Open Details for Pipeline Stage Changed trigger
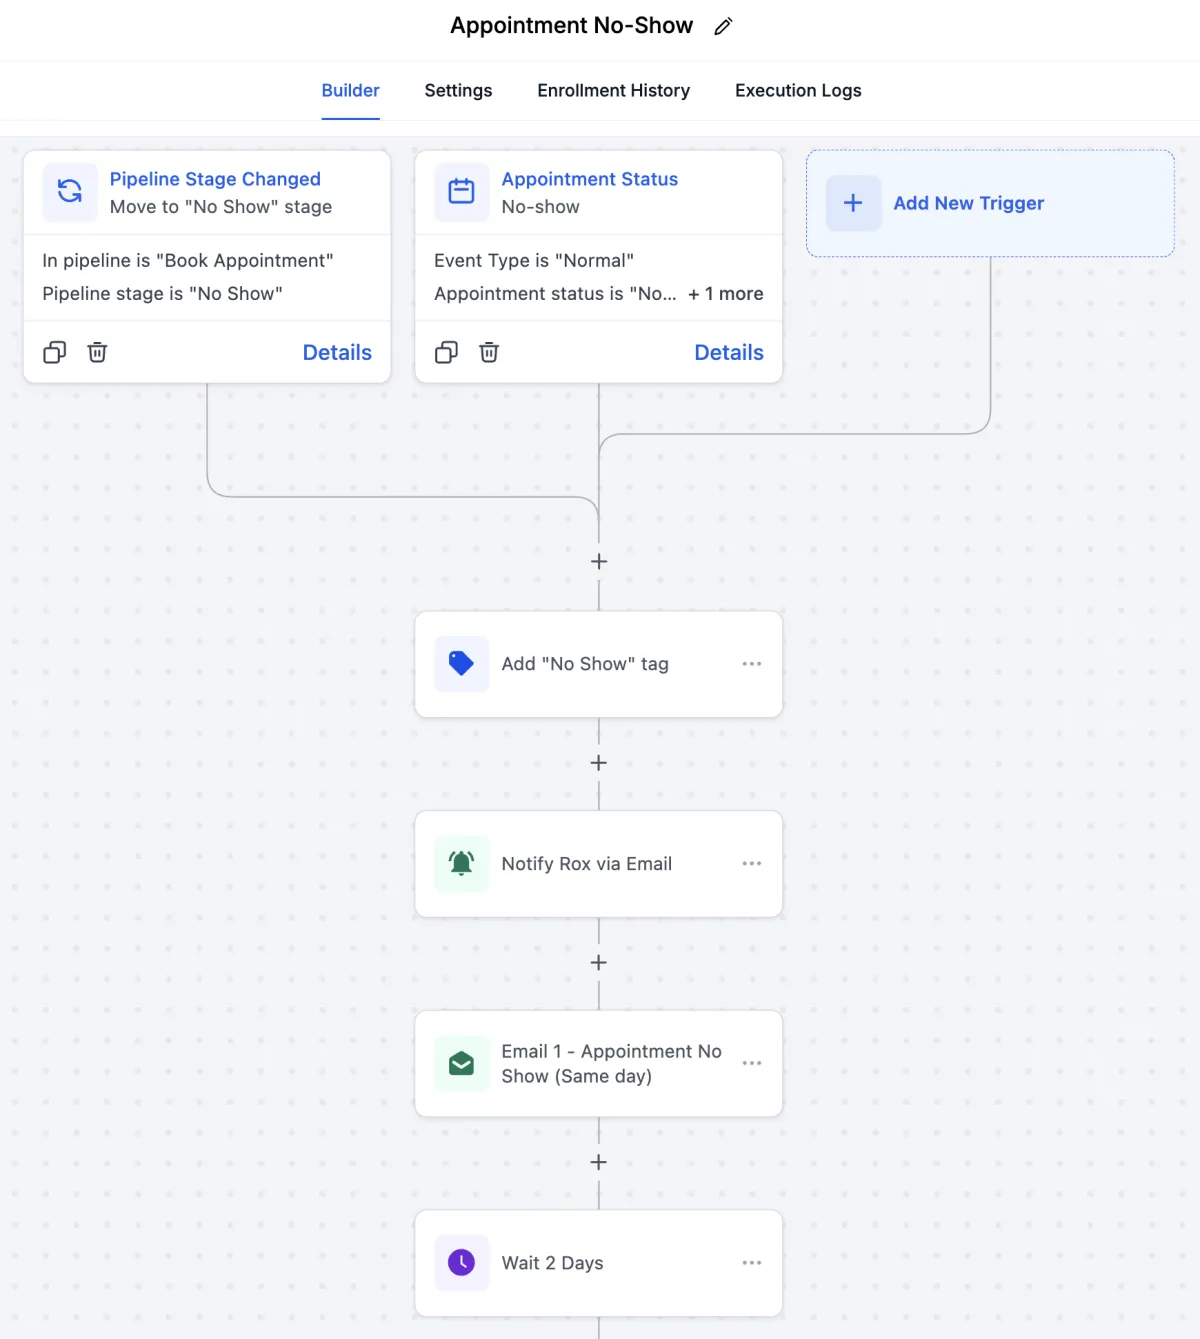This screenshot has height=1339, width=1200. tap(337, 352)
